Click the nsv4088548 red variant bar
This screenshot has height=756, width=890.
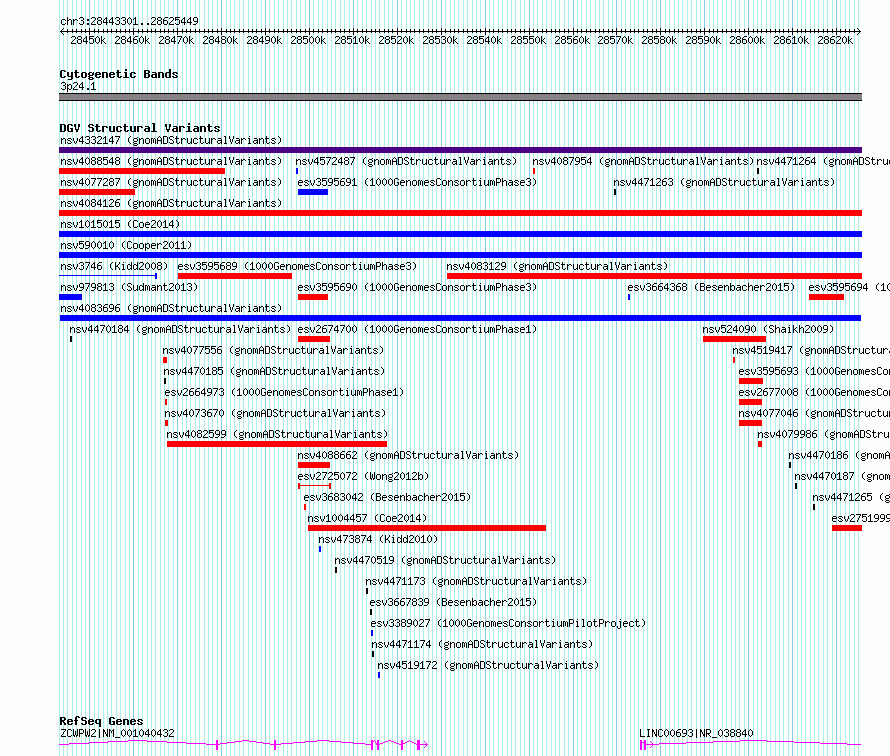tap(142, 171)
